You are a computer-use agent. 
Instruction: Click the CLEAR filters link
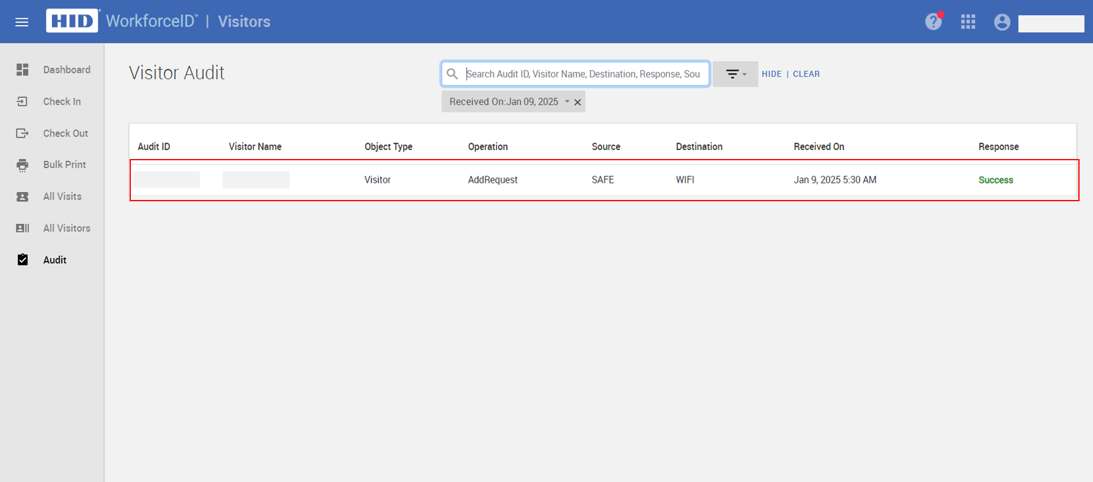(x=807, y=74)
